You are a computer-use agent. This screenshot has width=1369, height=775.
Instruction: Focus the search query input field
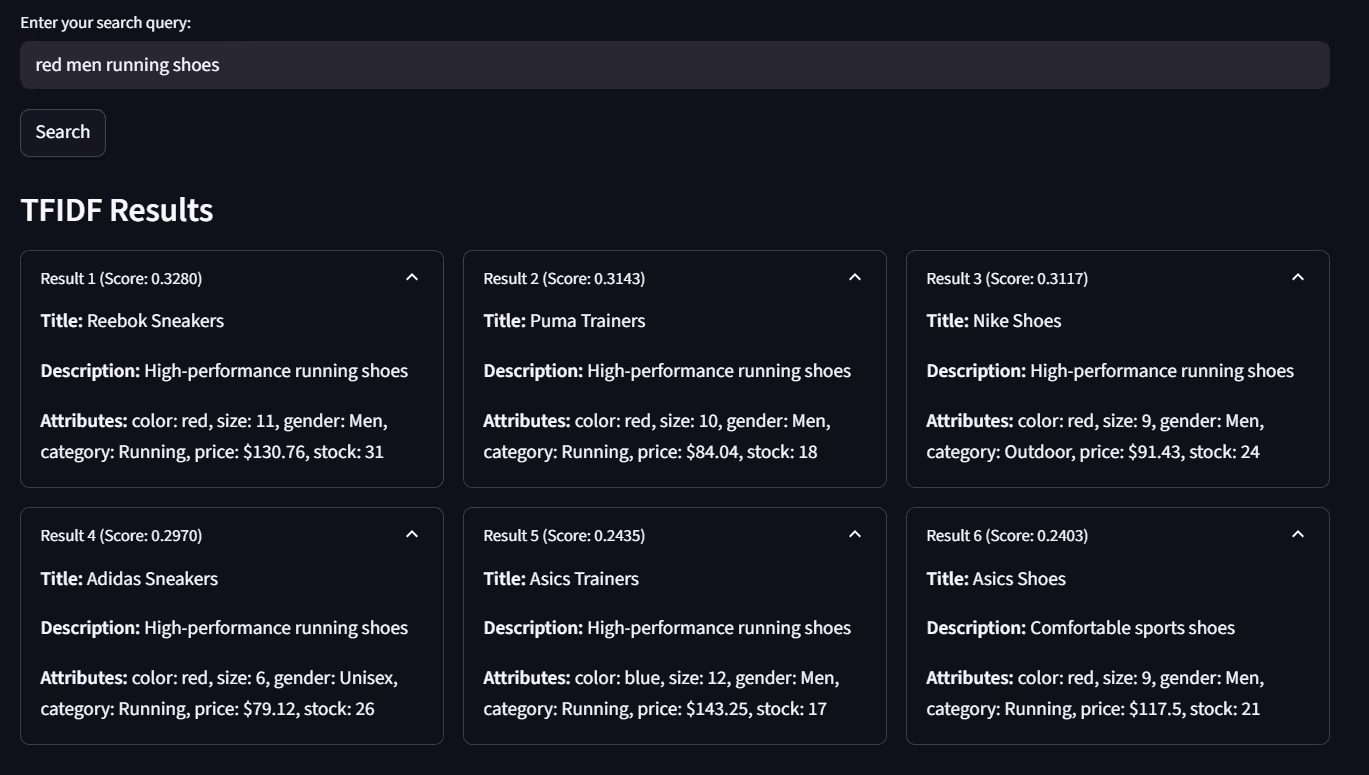click(x=675, y=65)
